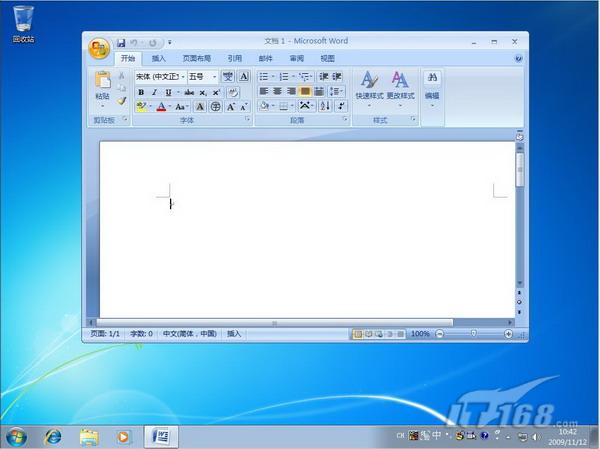Apply yellow text highlight color
This screenshot has height=449, width=600.
[141, 107]
